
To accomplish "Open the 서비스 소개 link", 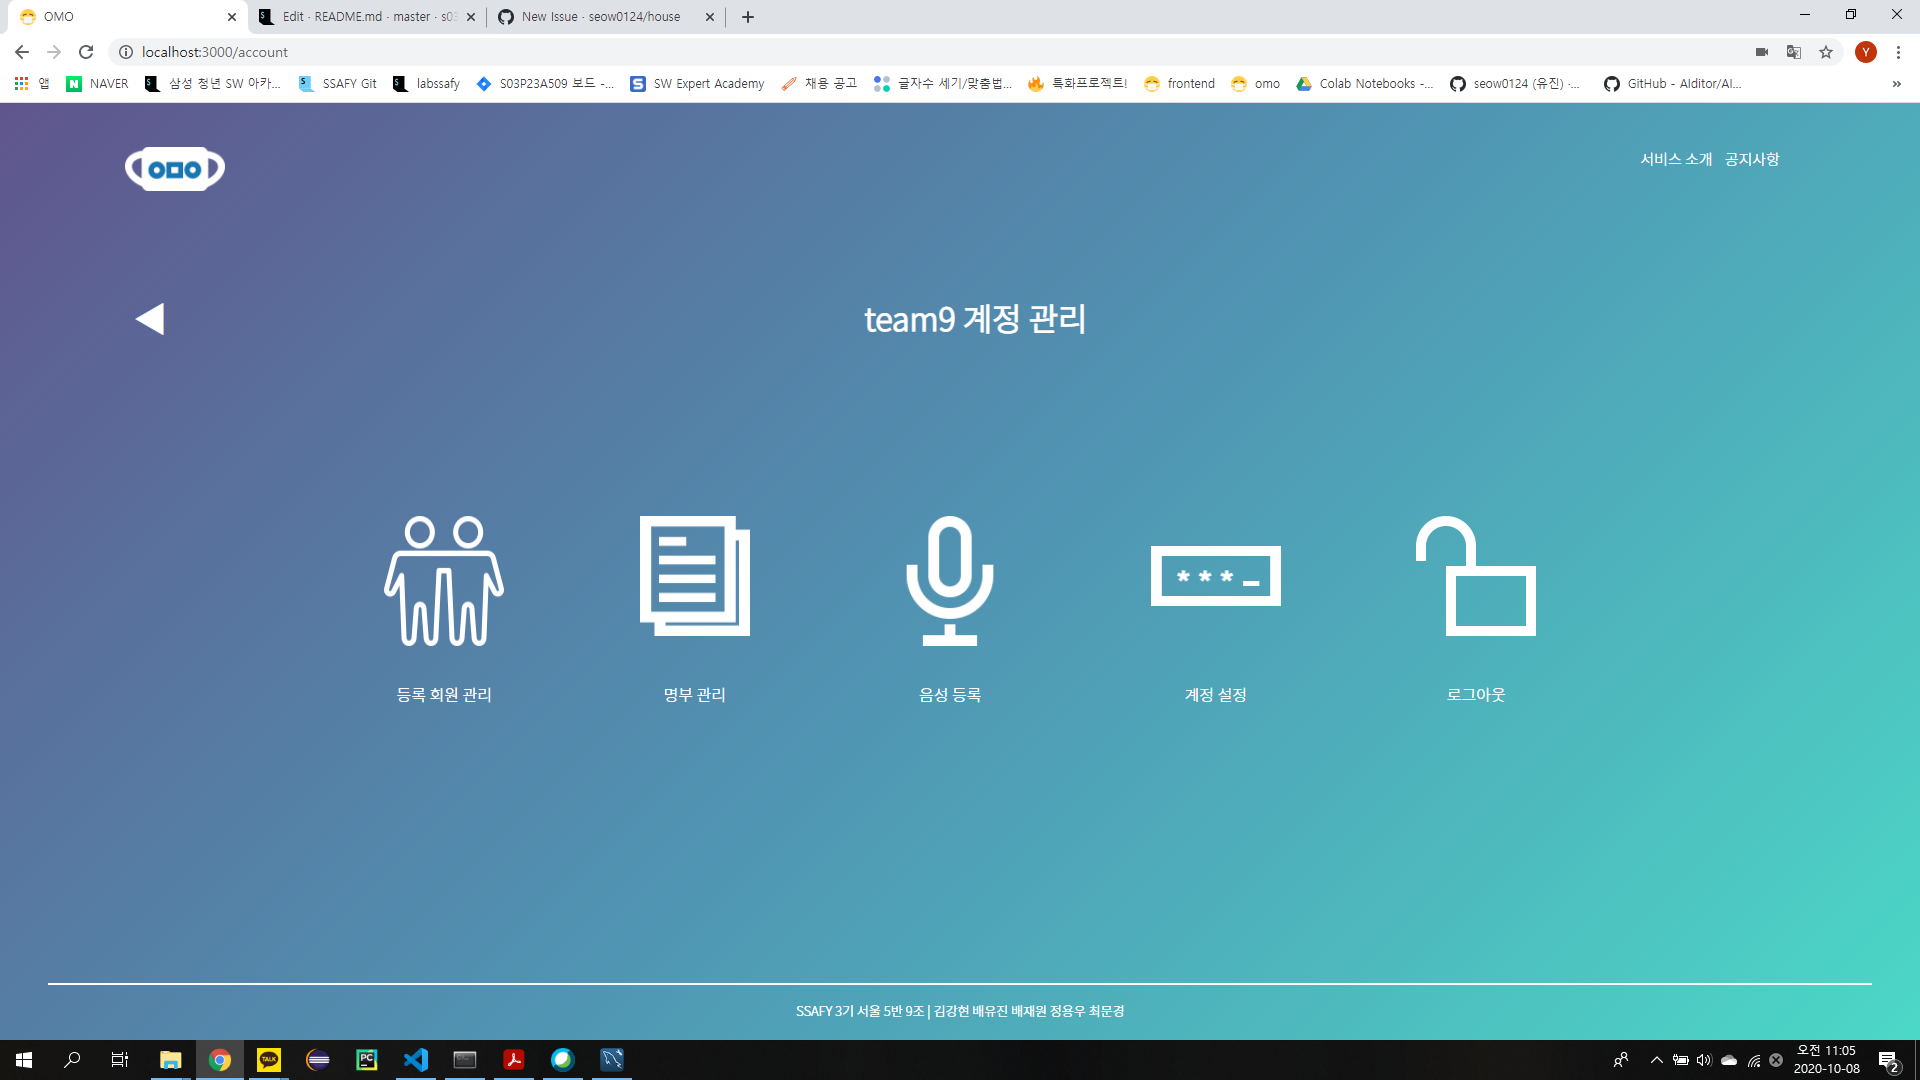I will pyautogui.click(x=1676, y=159).
